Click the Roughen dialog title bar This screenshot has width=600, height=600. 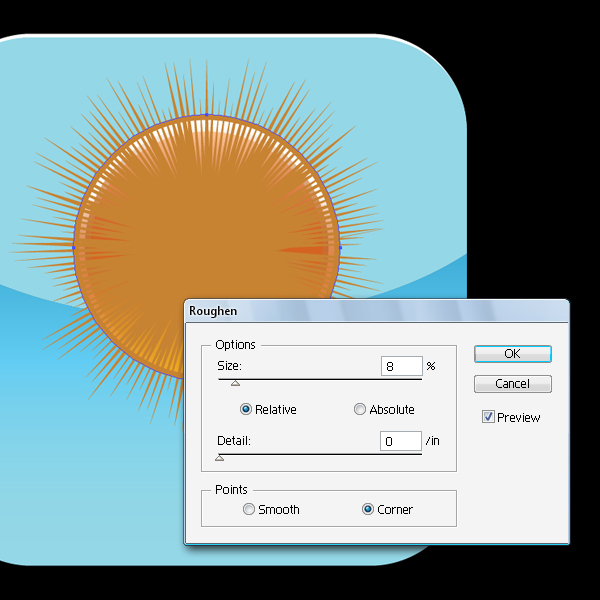[x=377, y=311]
